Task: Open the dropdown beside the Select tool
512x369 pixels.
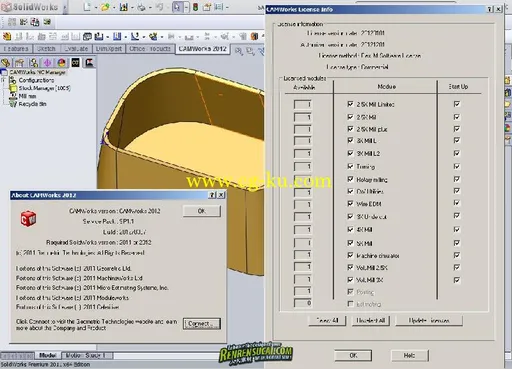Action: click(186, 7)
